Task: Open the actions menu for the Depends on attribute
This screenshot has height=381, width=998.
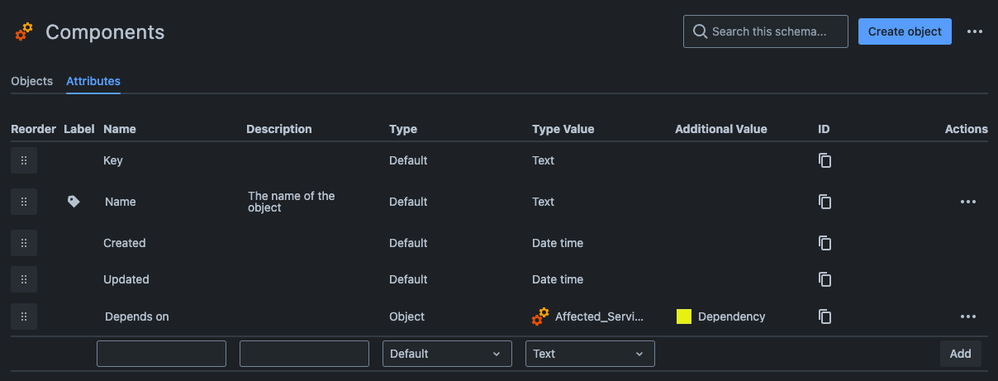Action: (968, 316)
